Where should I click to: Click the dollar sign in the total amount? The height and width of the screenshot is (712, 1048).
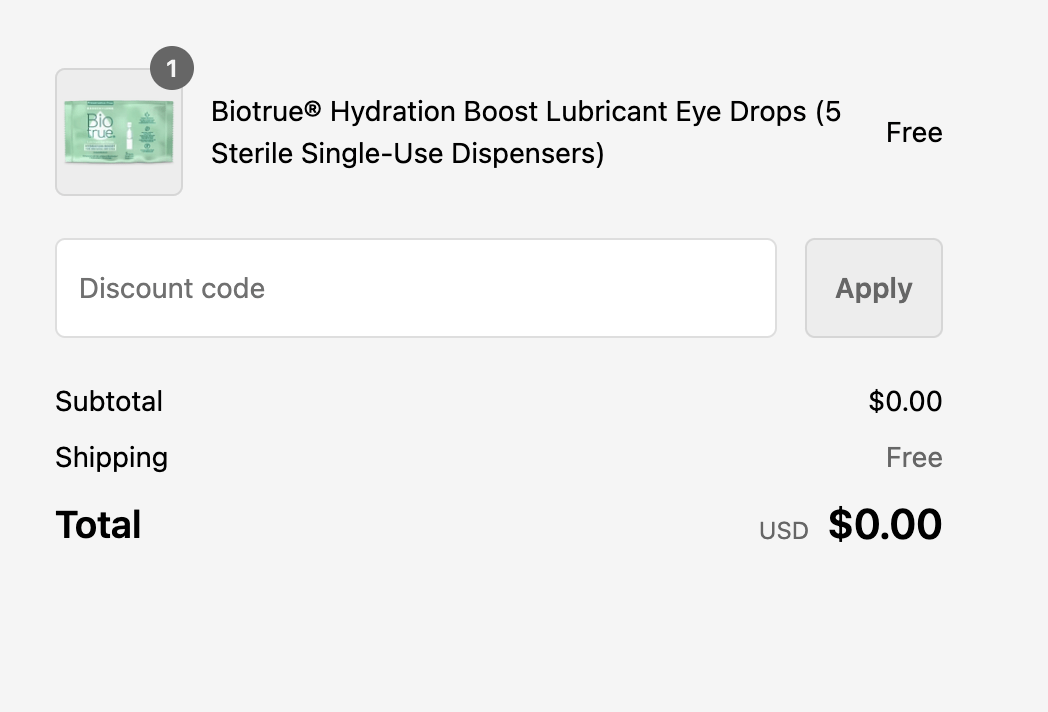840,525
